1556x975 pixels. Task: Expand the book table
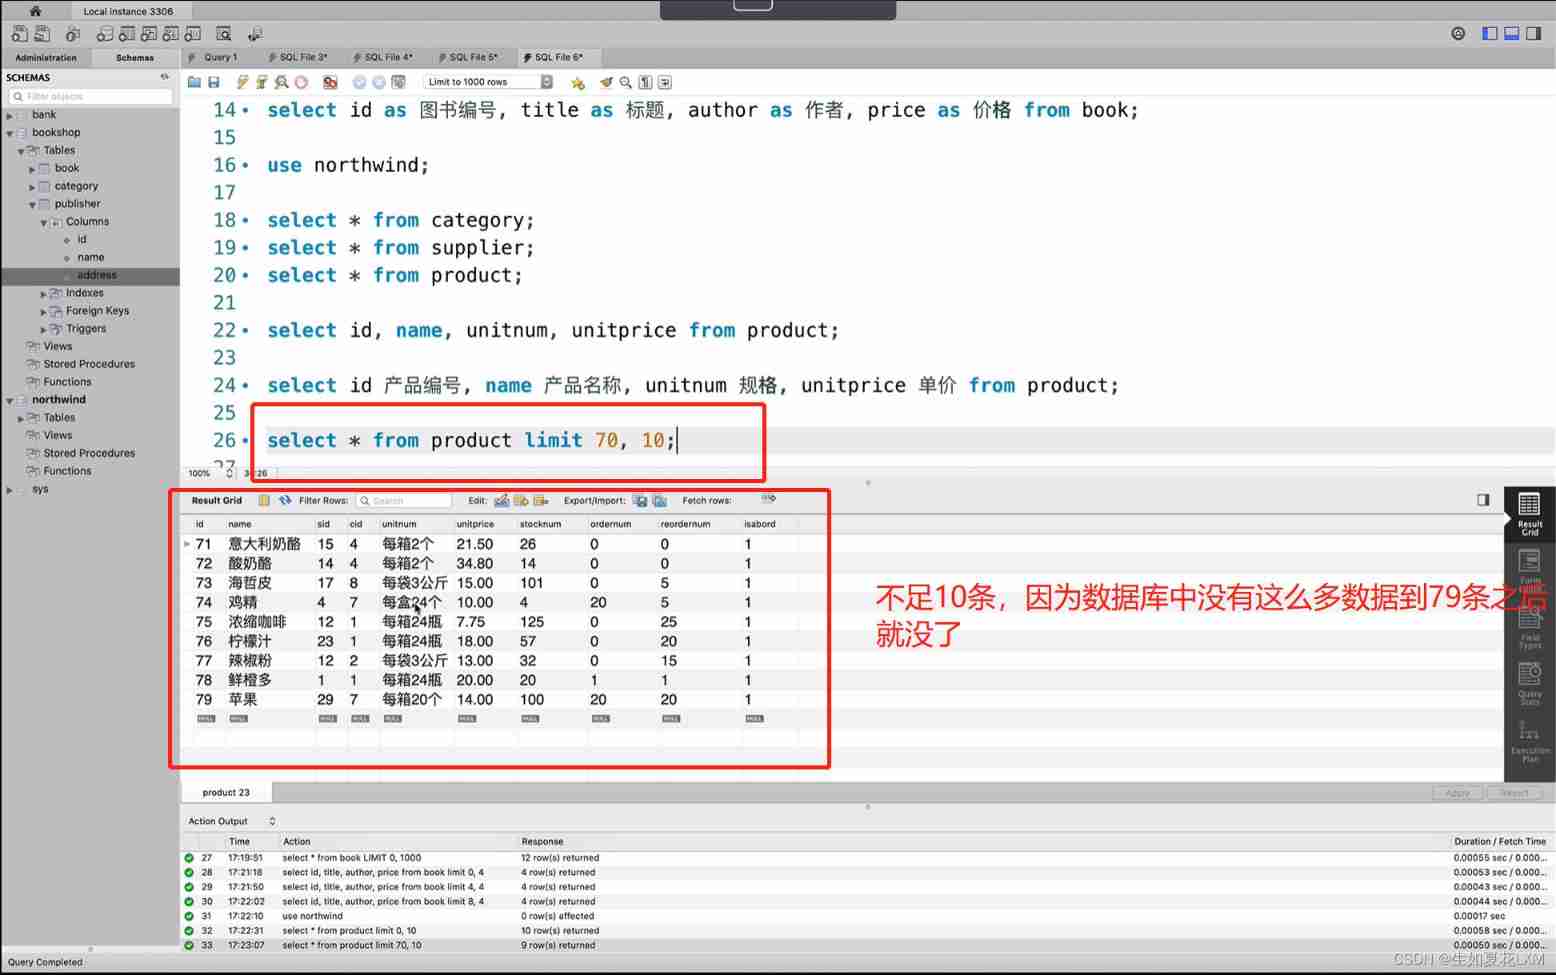(32, 170)
